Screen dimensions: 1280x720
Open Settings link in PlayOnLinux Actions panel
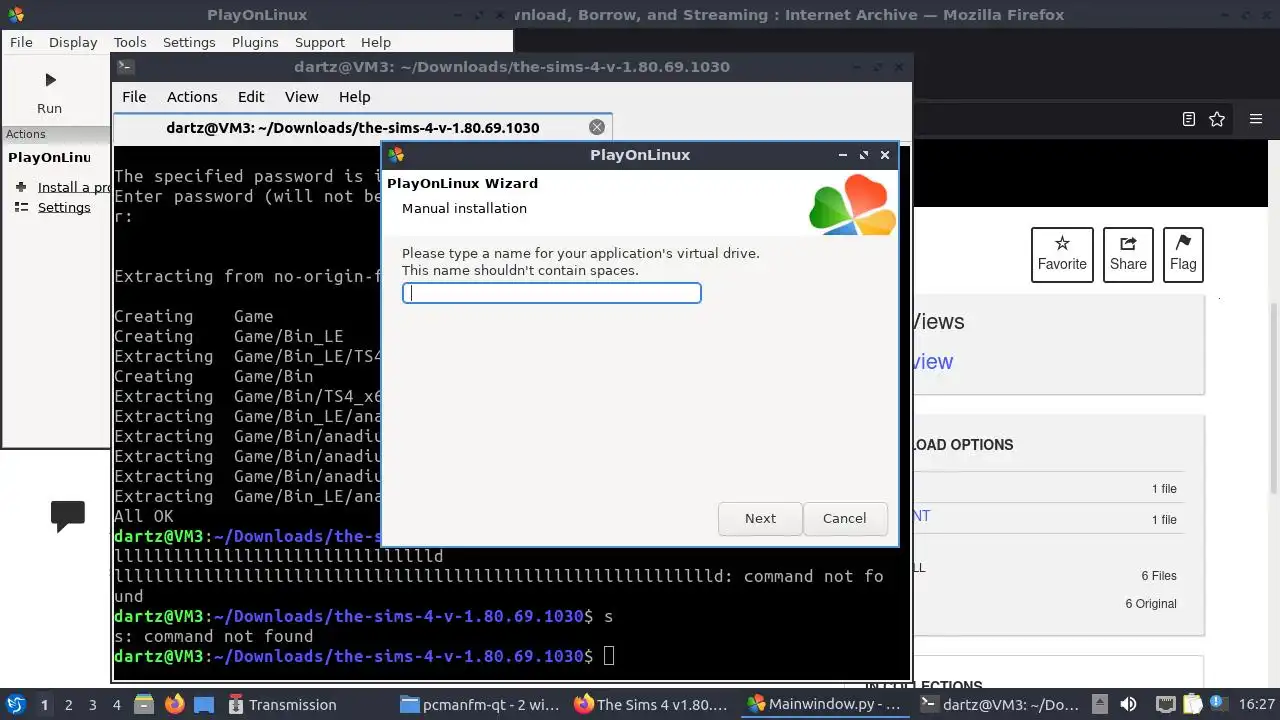tap(64, 207)
